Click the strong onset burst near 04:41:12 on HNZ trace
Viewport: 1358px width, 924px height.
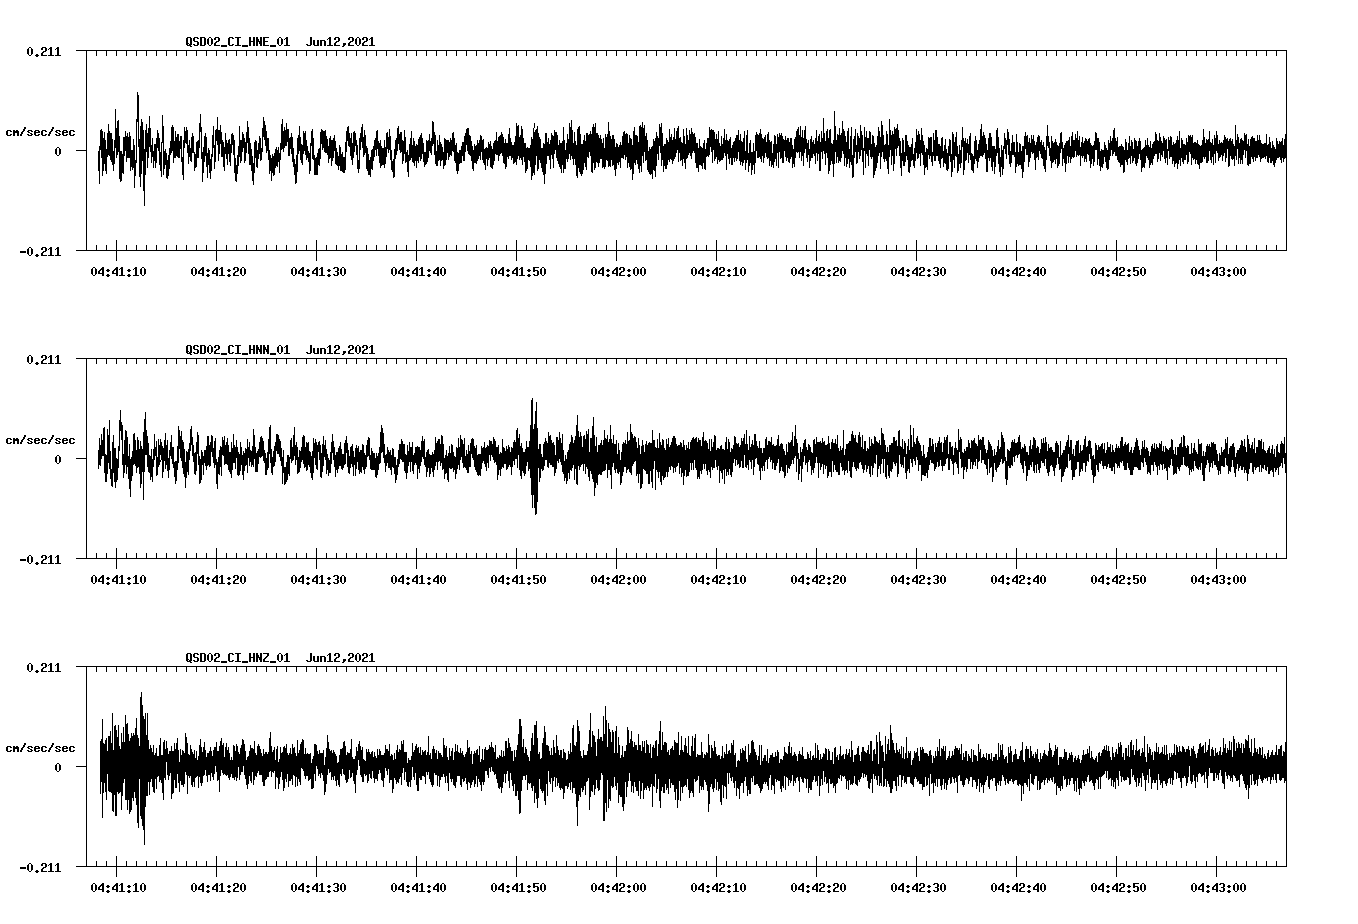pos(141,768)
